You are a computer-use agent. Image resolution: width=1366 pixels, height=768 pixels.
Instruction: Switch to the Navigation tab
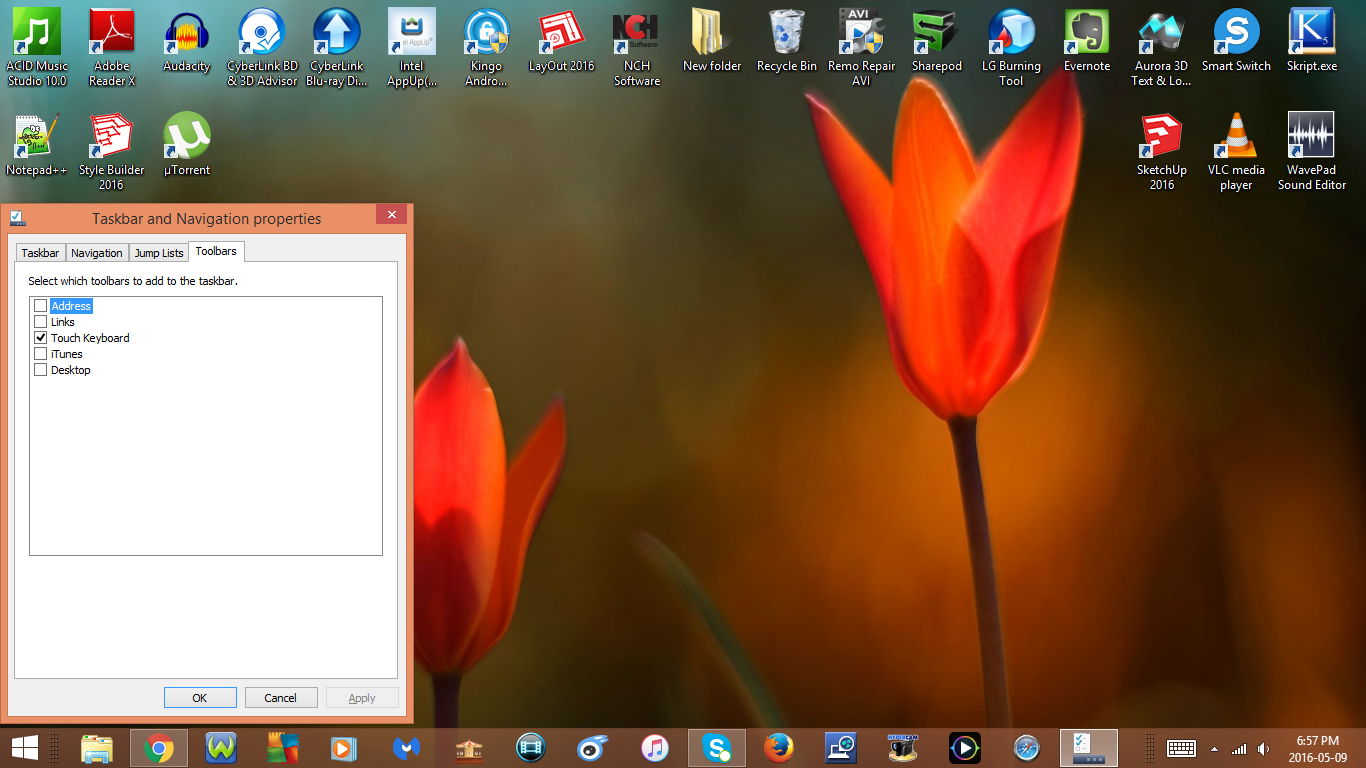97,253
